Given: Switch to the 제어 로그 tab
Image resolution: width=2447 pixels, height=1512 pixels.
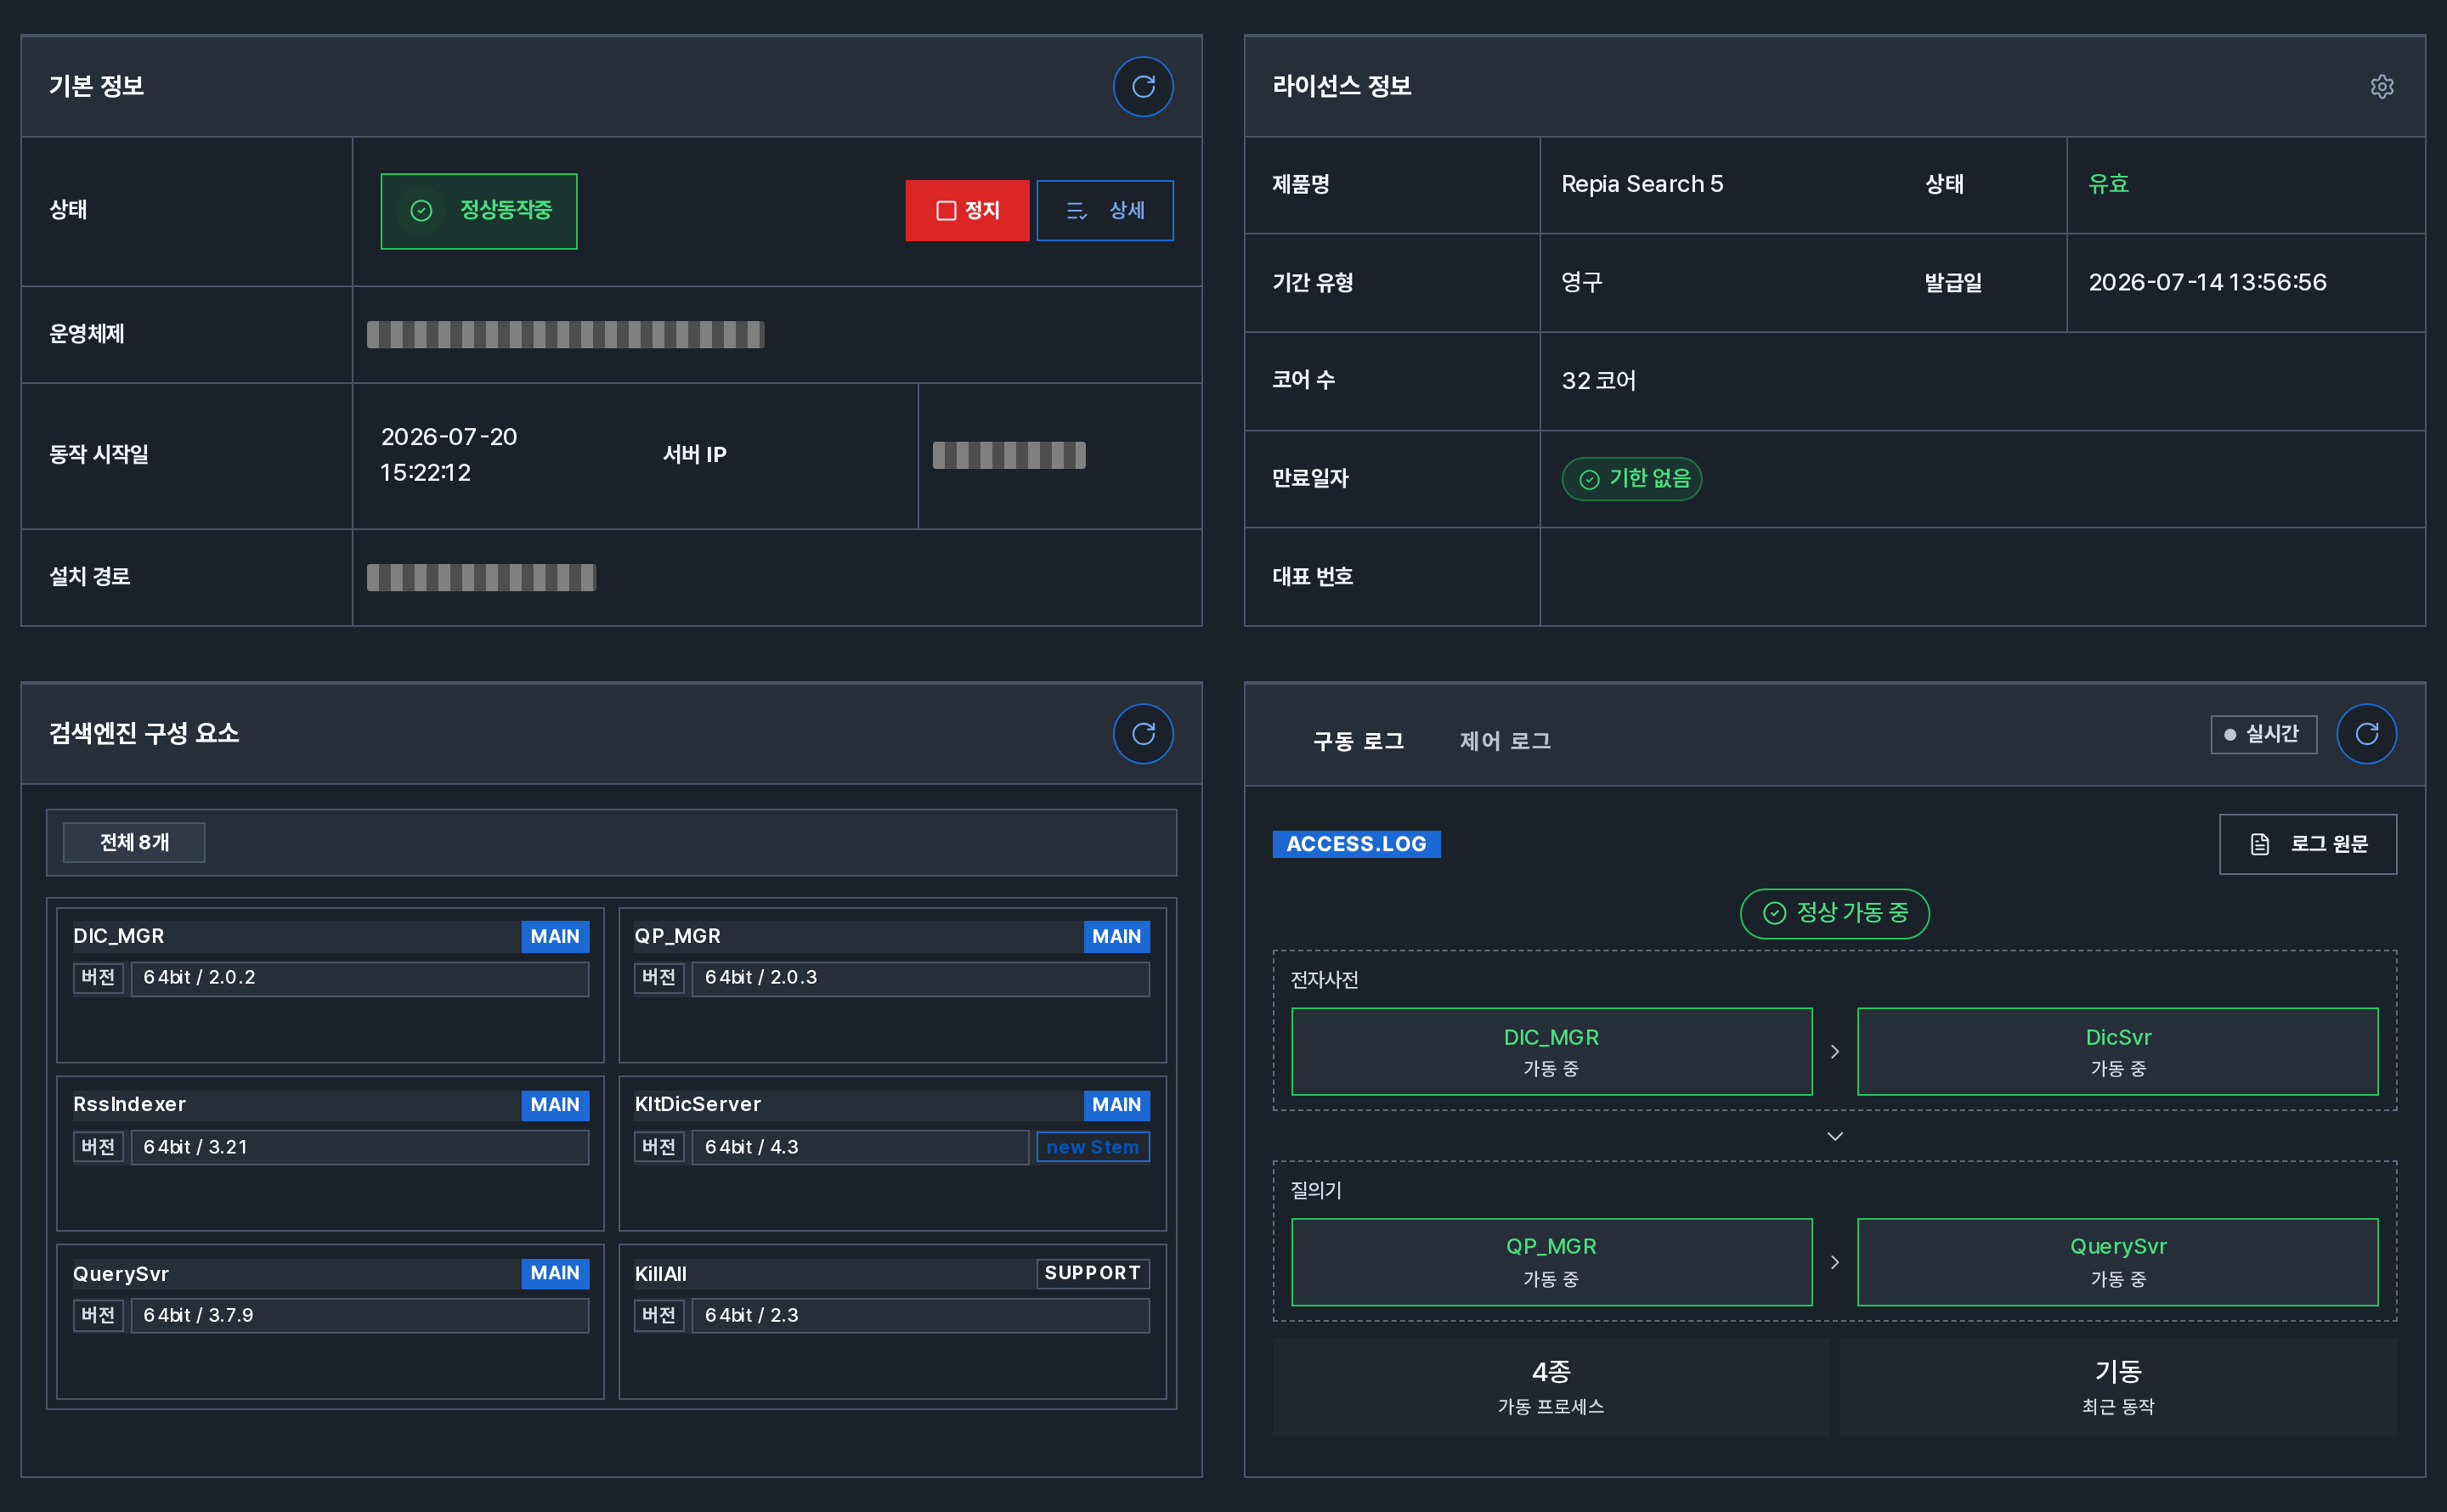Looking at the screenshot, I should [1505, 741].
